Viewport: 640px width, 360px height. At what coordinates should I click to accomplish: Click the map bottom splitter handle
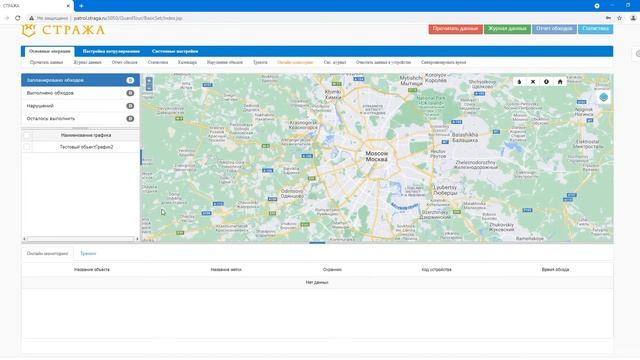tap(317, 243)
